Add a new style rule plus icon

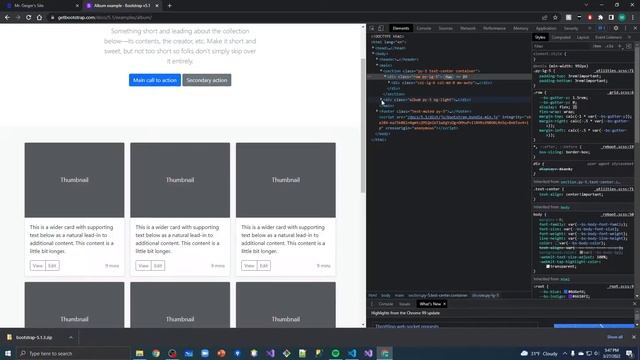pyautogui.click(x=620, y=46)
